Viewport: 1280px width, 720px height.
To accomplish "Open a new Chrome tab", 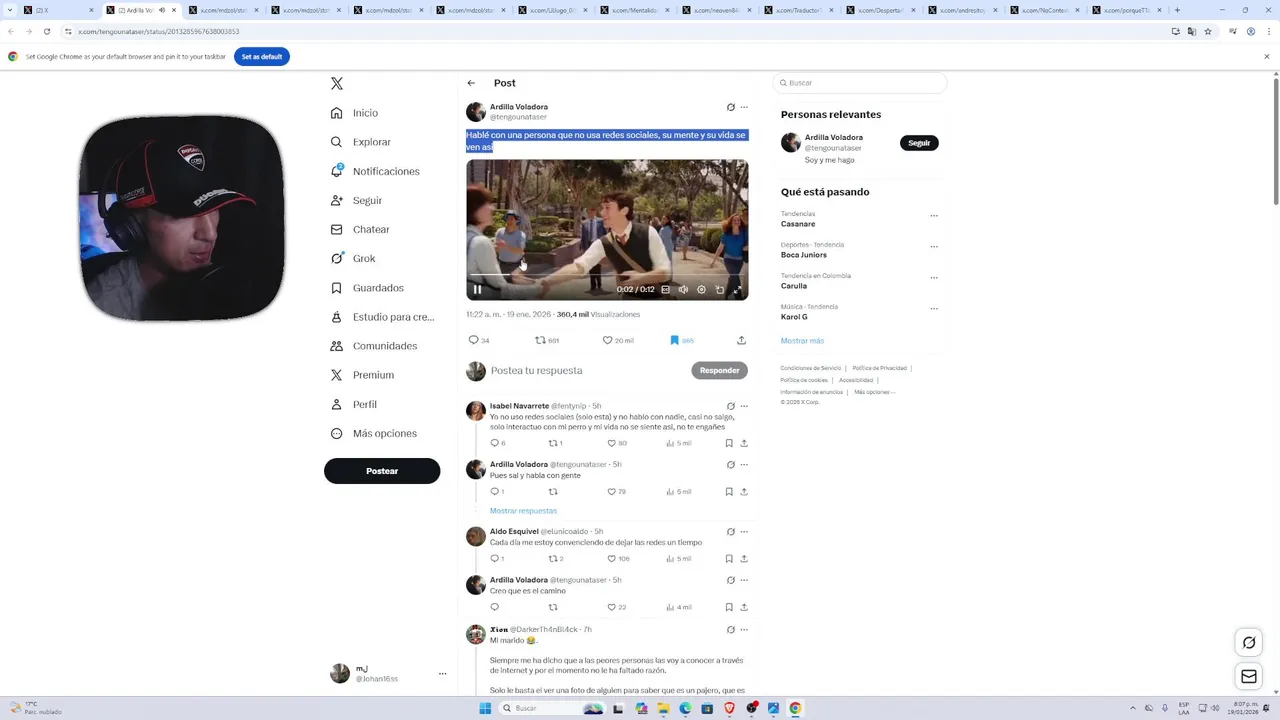I will tap(1177, 10).
